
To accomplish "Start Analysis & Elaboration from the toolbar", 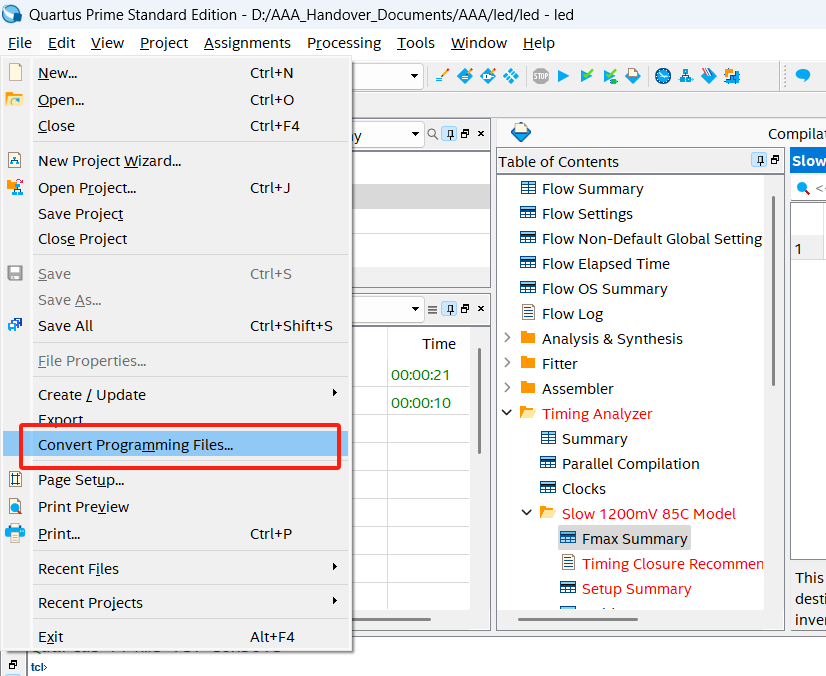I will [x=587, y=76].
